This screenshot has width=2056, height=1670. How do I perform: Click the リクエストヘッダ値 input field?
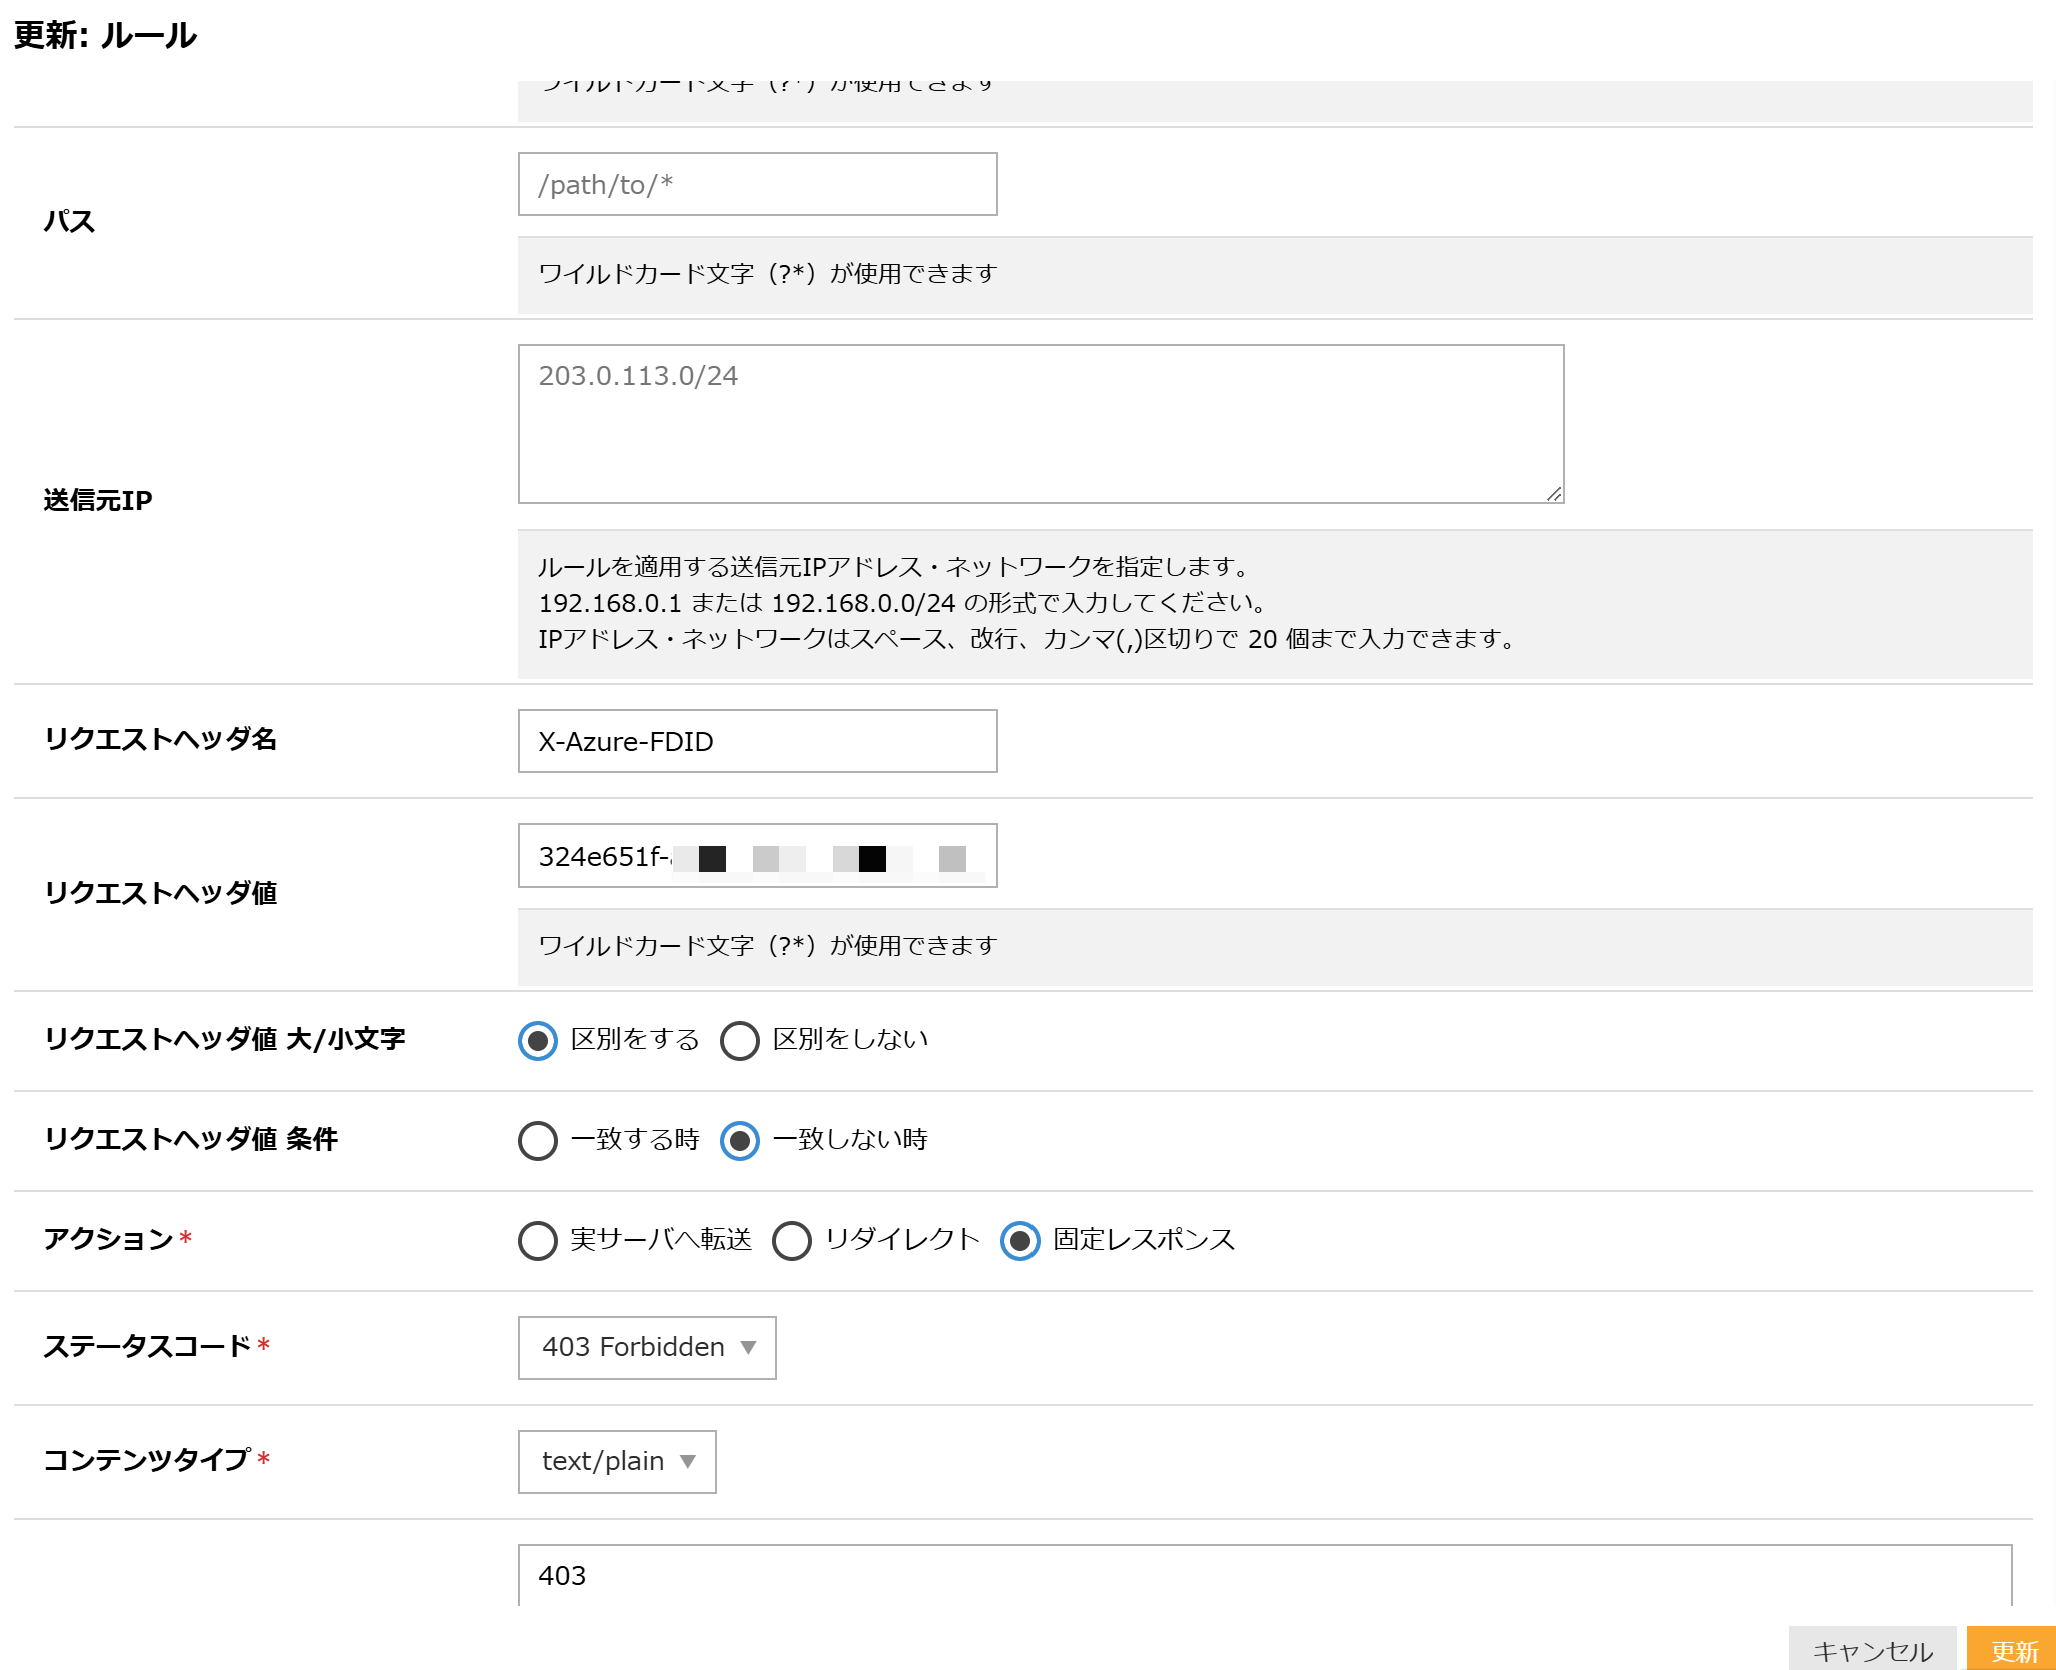757,856
